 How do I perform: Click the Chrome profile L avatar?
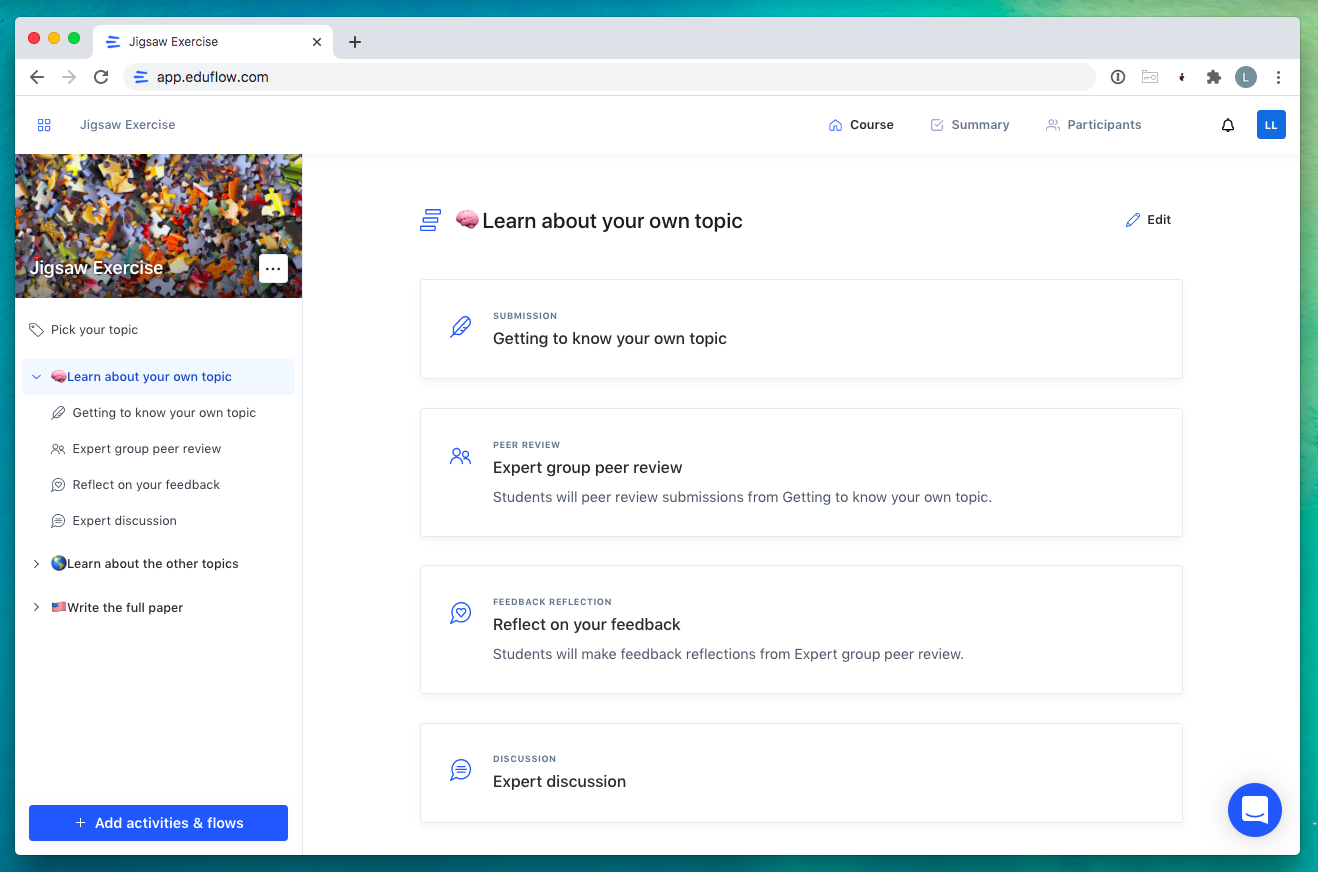(x=1246, y=77)
